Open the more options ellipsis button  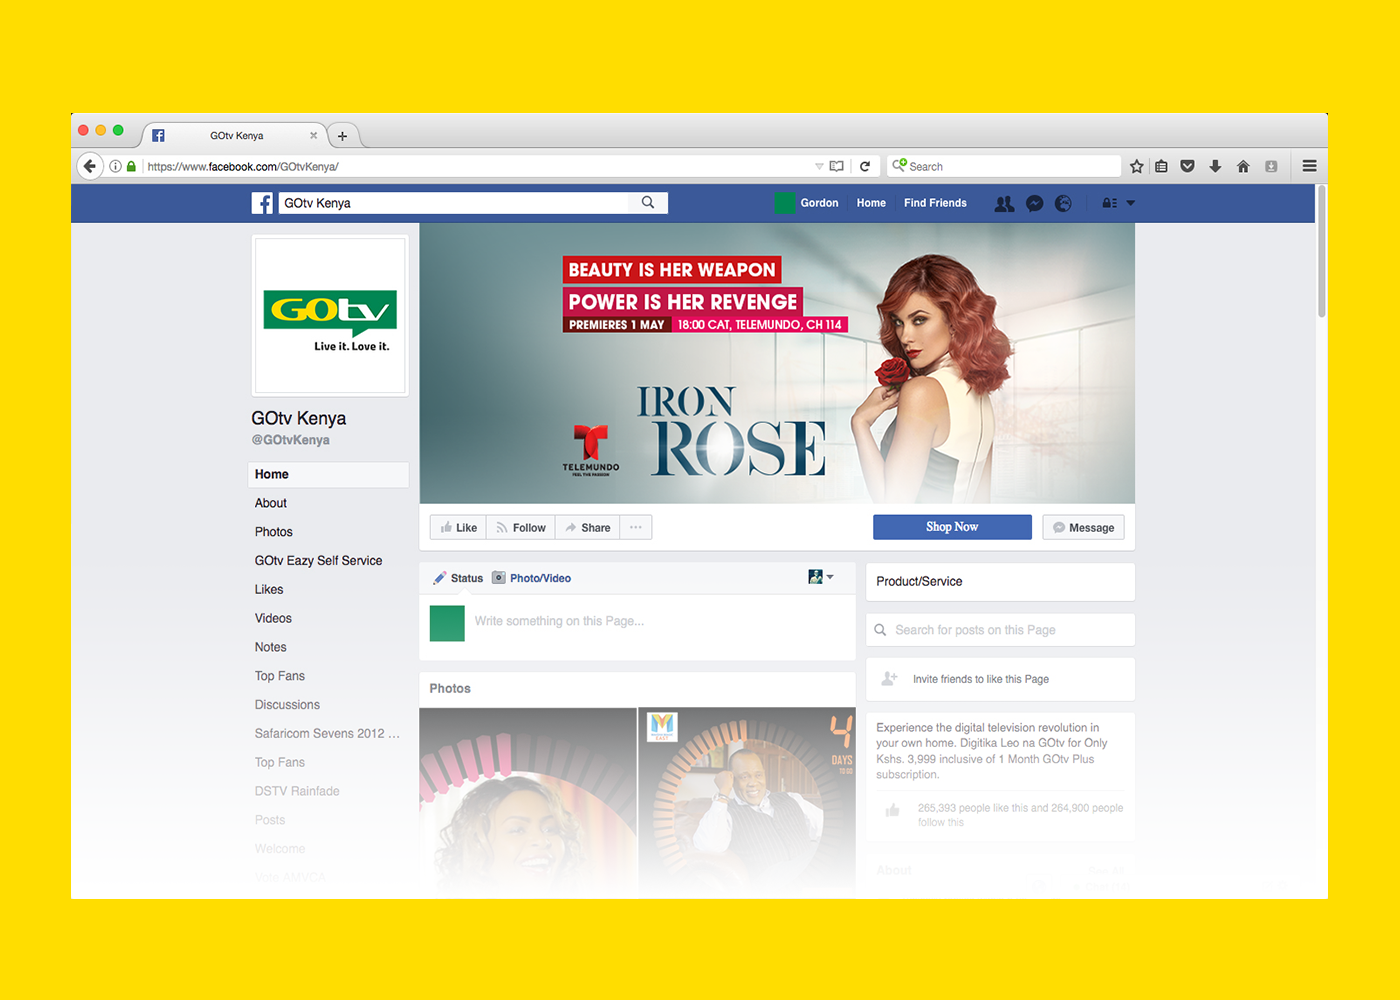click(636, 527)
